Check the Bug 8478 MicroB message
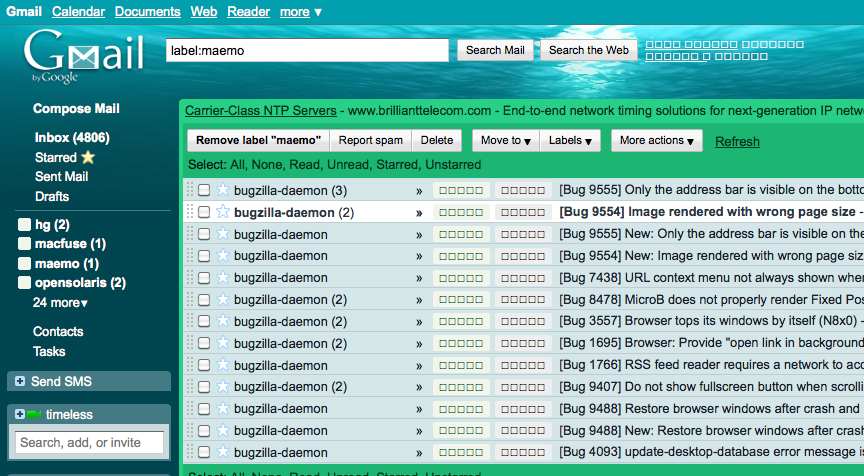 [x=204, y=299]
